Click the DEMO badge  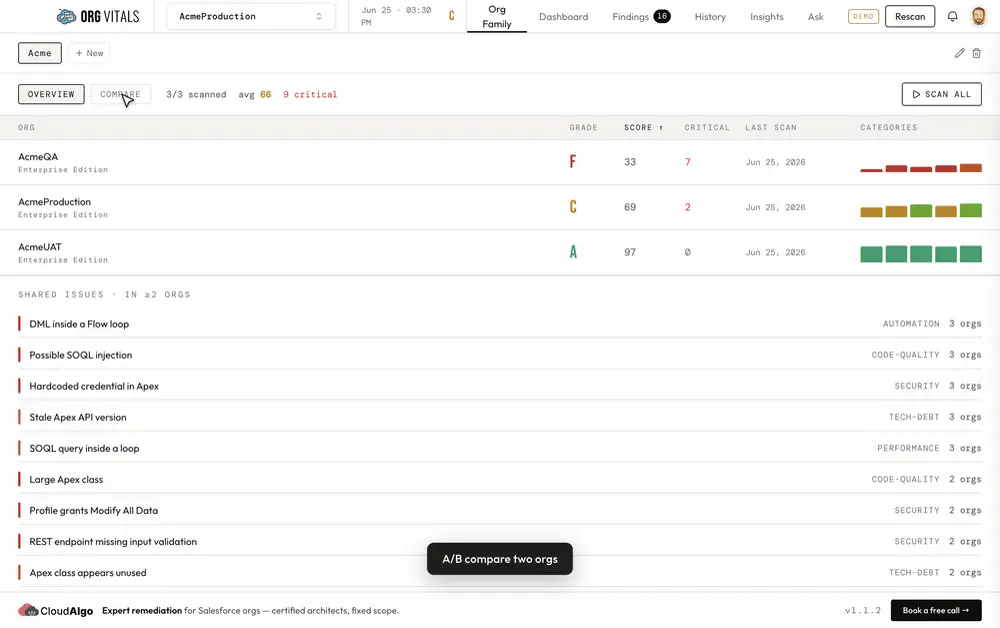[863, 17]
